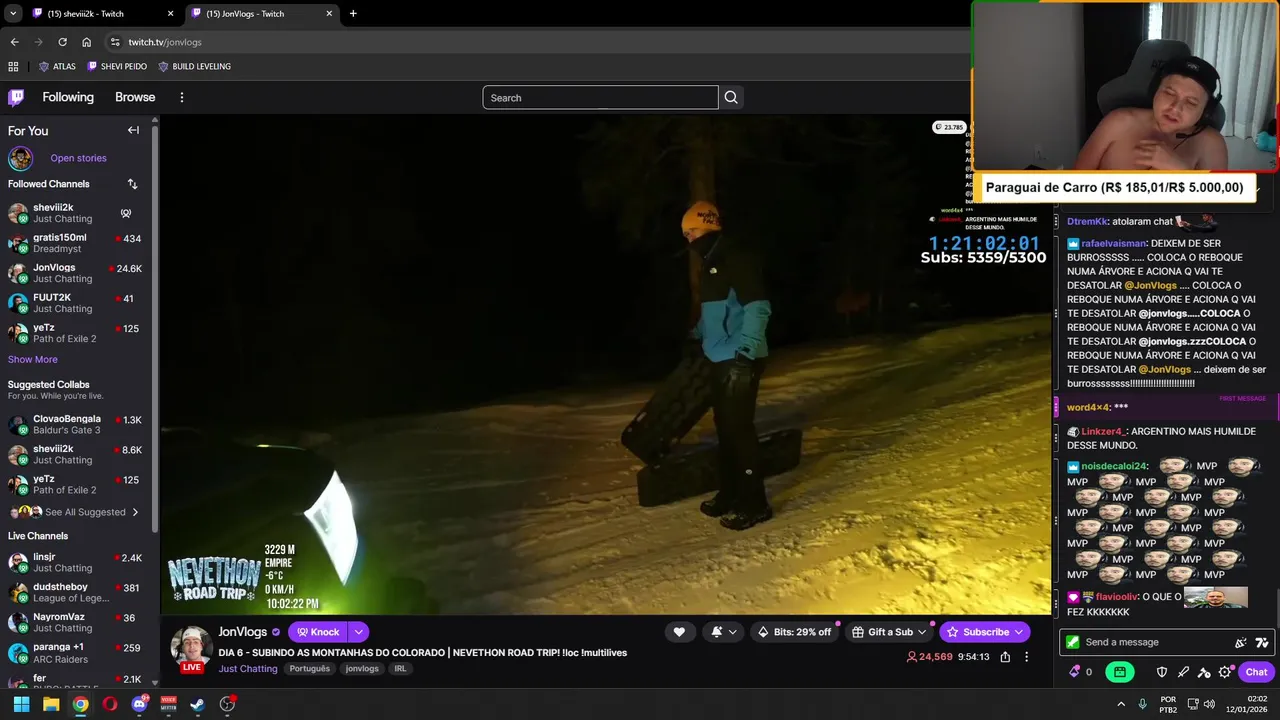Viewport: 1280px width, 720px height.
Task: Click the Knock button
Action: click(318, 632)
